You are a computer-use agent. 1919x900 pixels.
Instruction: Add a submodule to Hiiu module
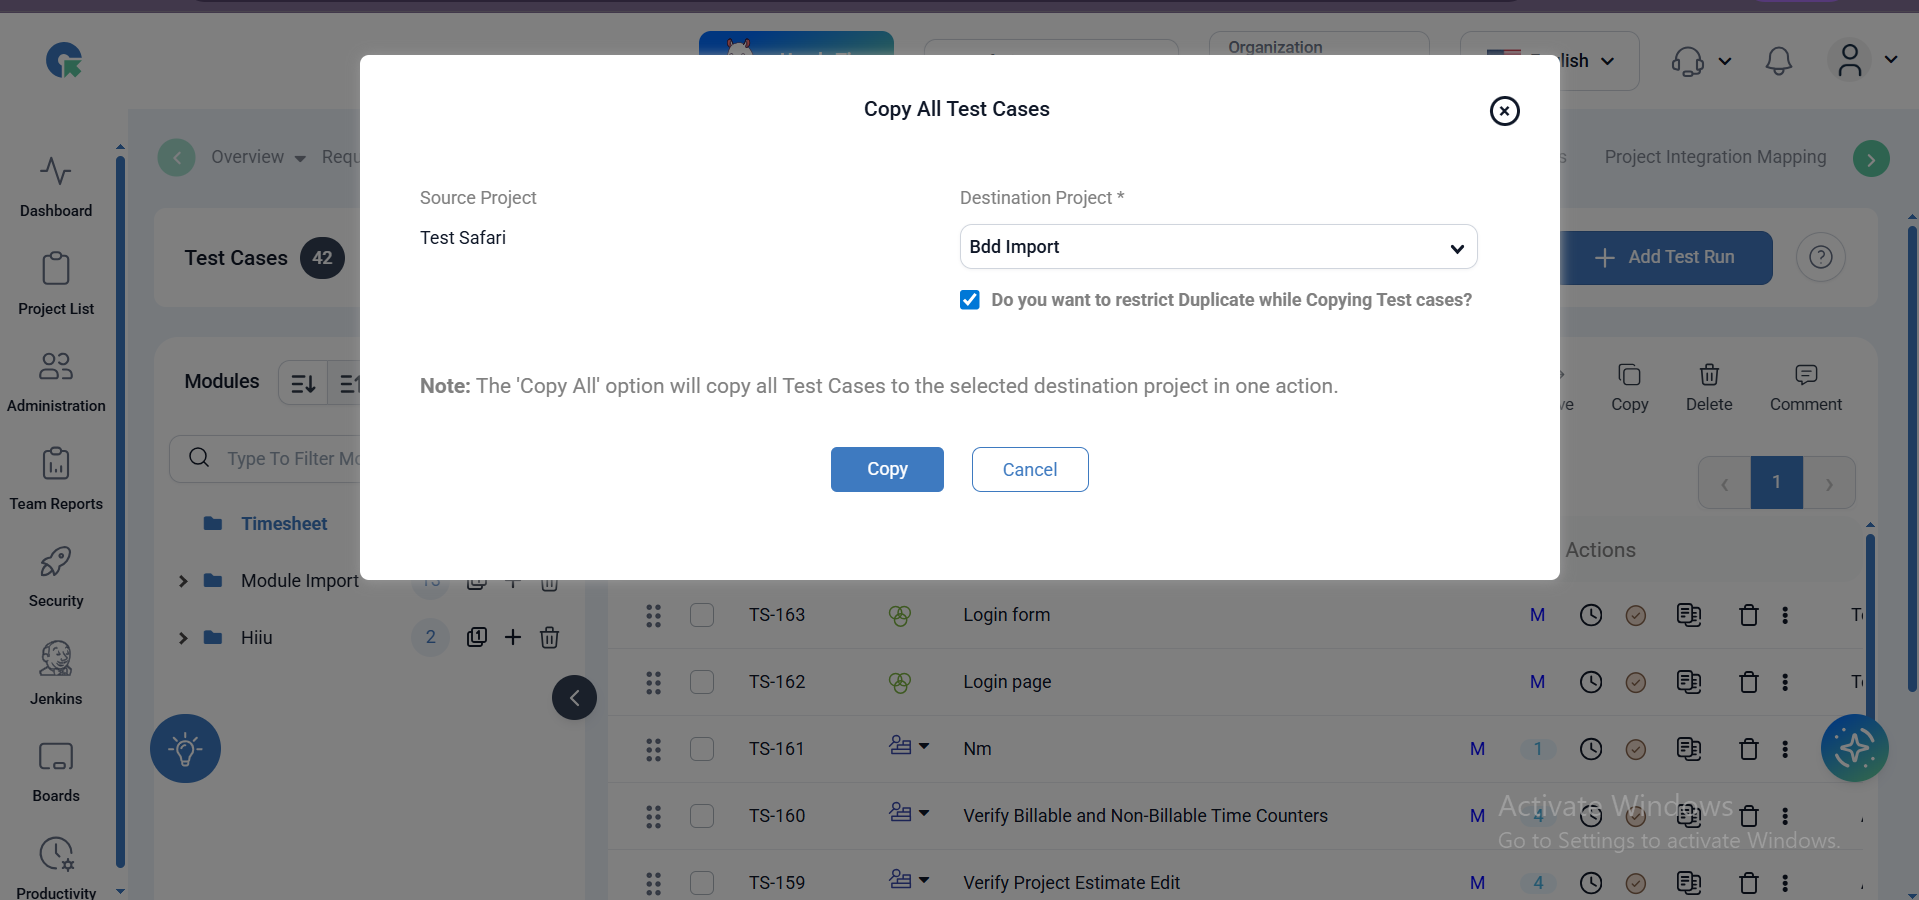[513, 637]
